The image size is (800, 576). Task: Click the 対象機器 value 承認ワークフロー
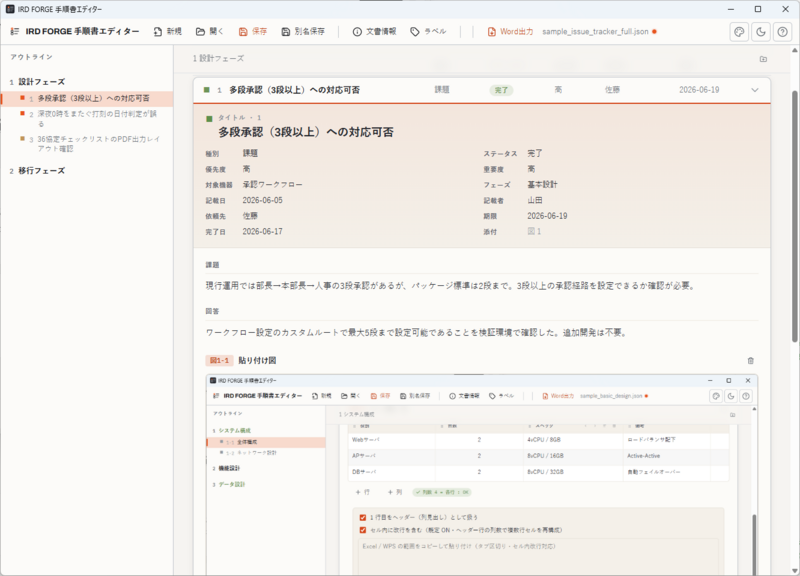click(x=272, y=185)
